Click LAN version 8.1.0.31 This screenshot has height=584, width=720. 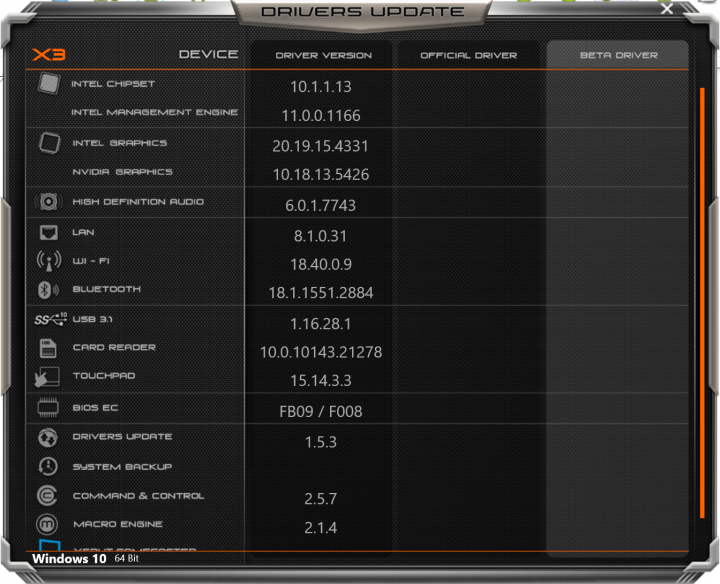coord(321,236)
